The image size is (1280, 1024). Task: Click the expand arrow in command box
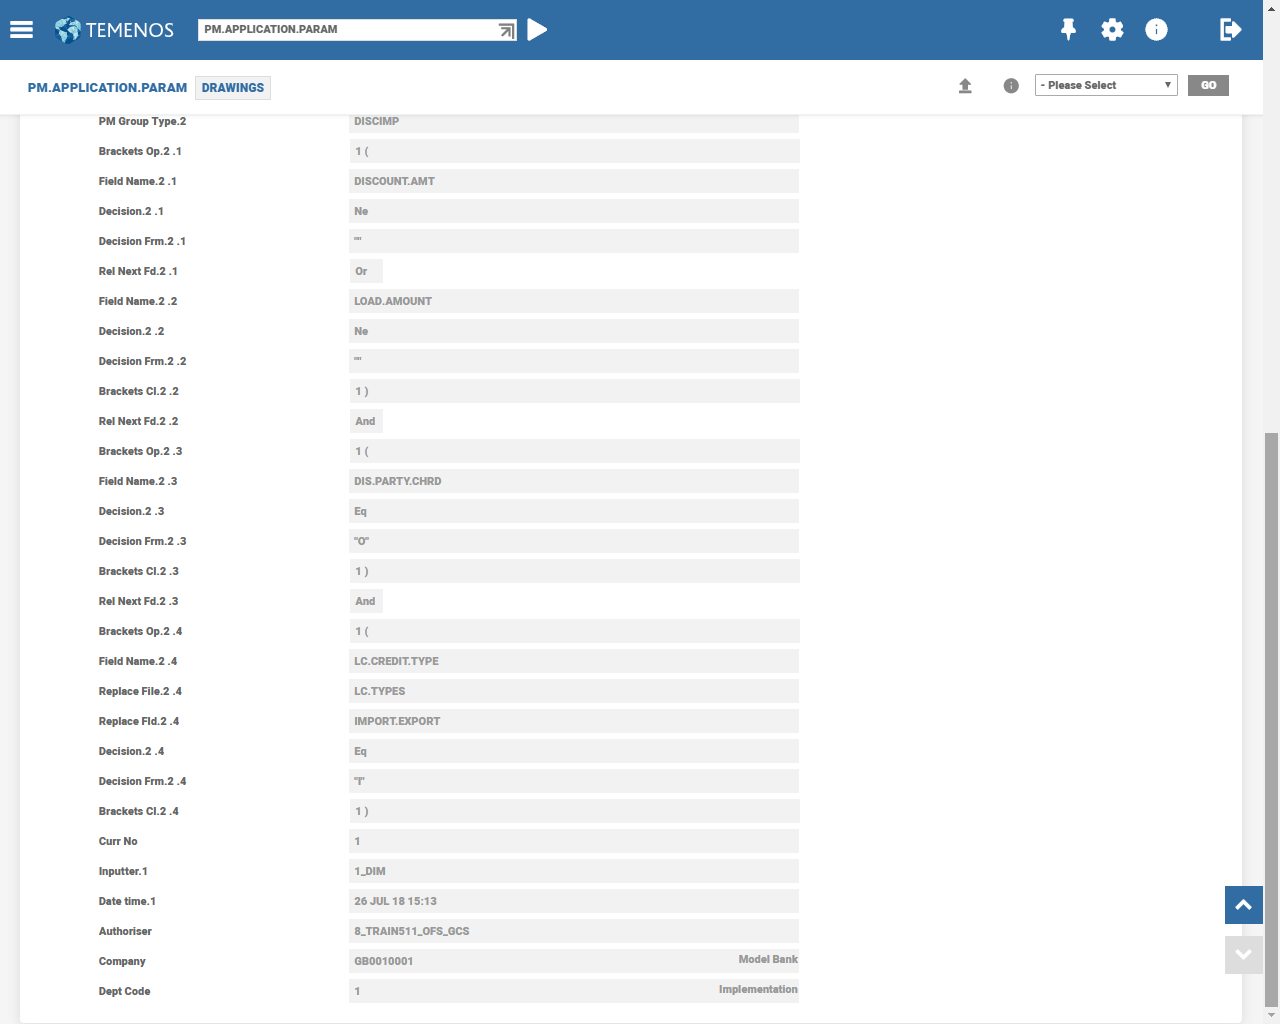coord(506,30)
